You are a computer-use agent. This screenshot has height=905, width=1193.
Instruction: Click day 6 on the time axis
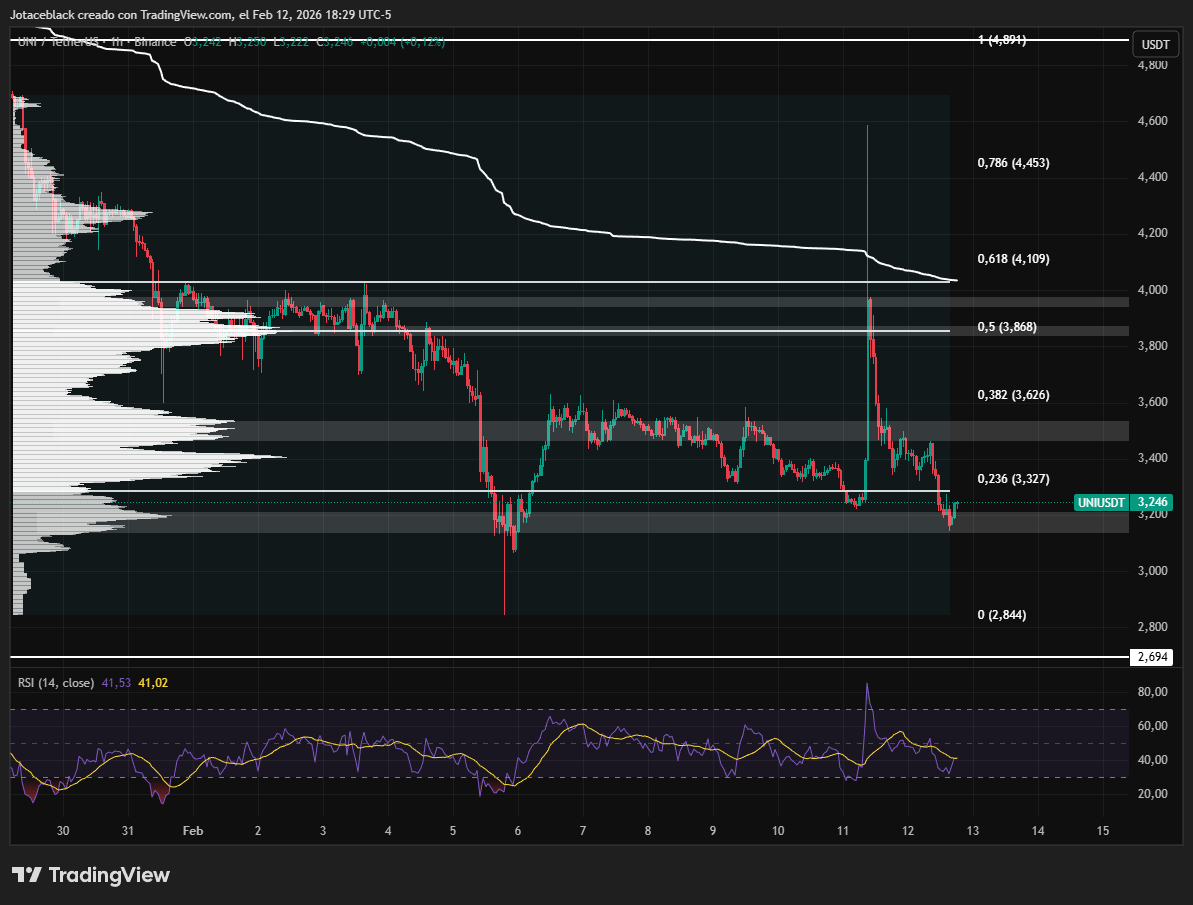[x=518, y=831]
